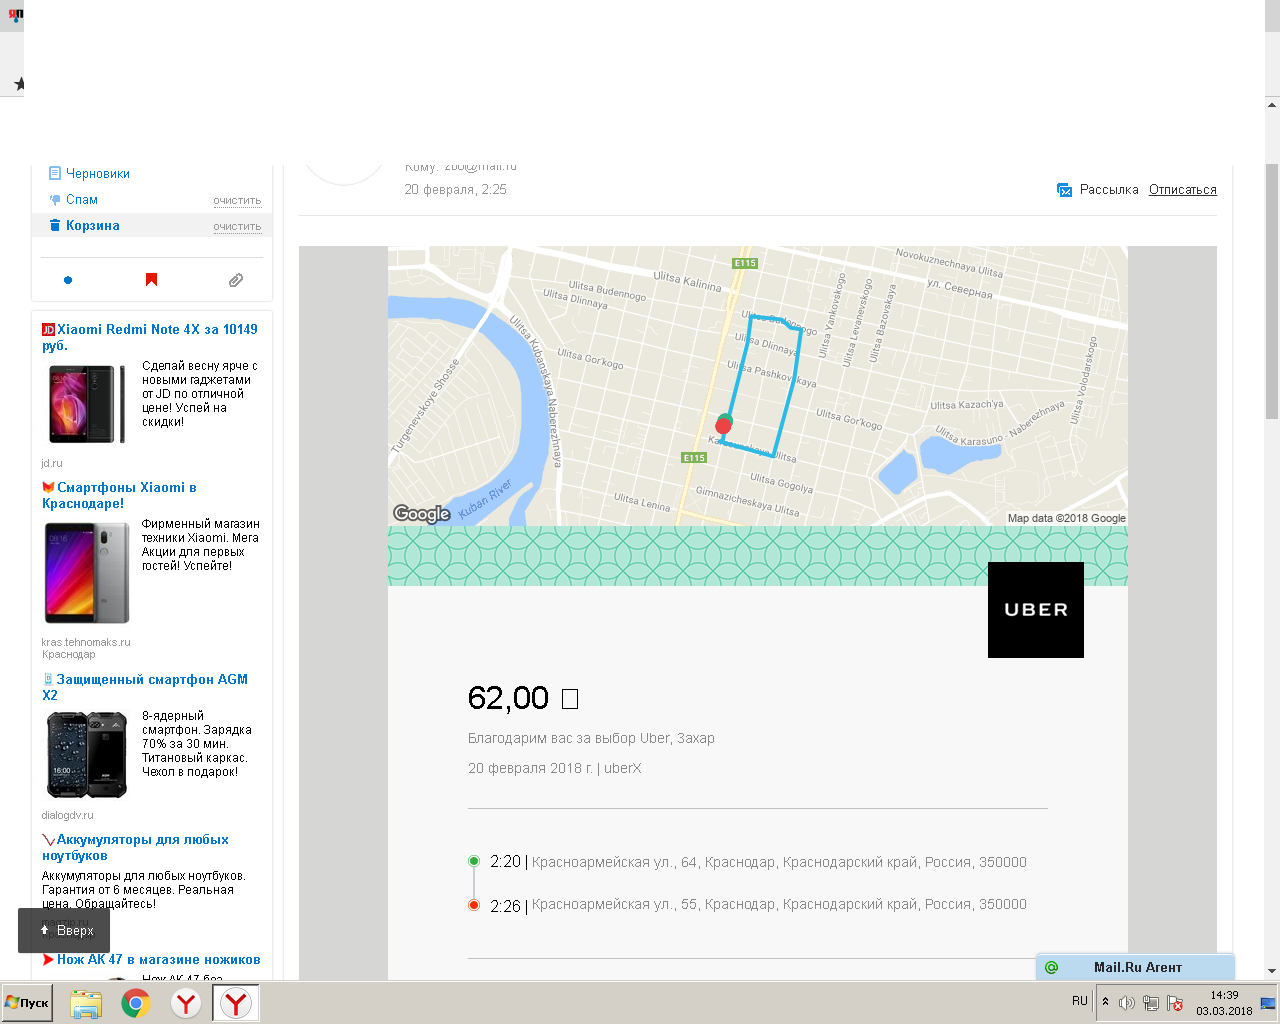Image resolution: width=1280 pixels, height=1024 pixels.
Task: Click the show desktop tray icon
Action: (1268, 1003)
